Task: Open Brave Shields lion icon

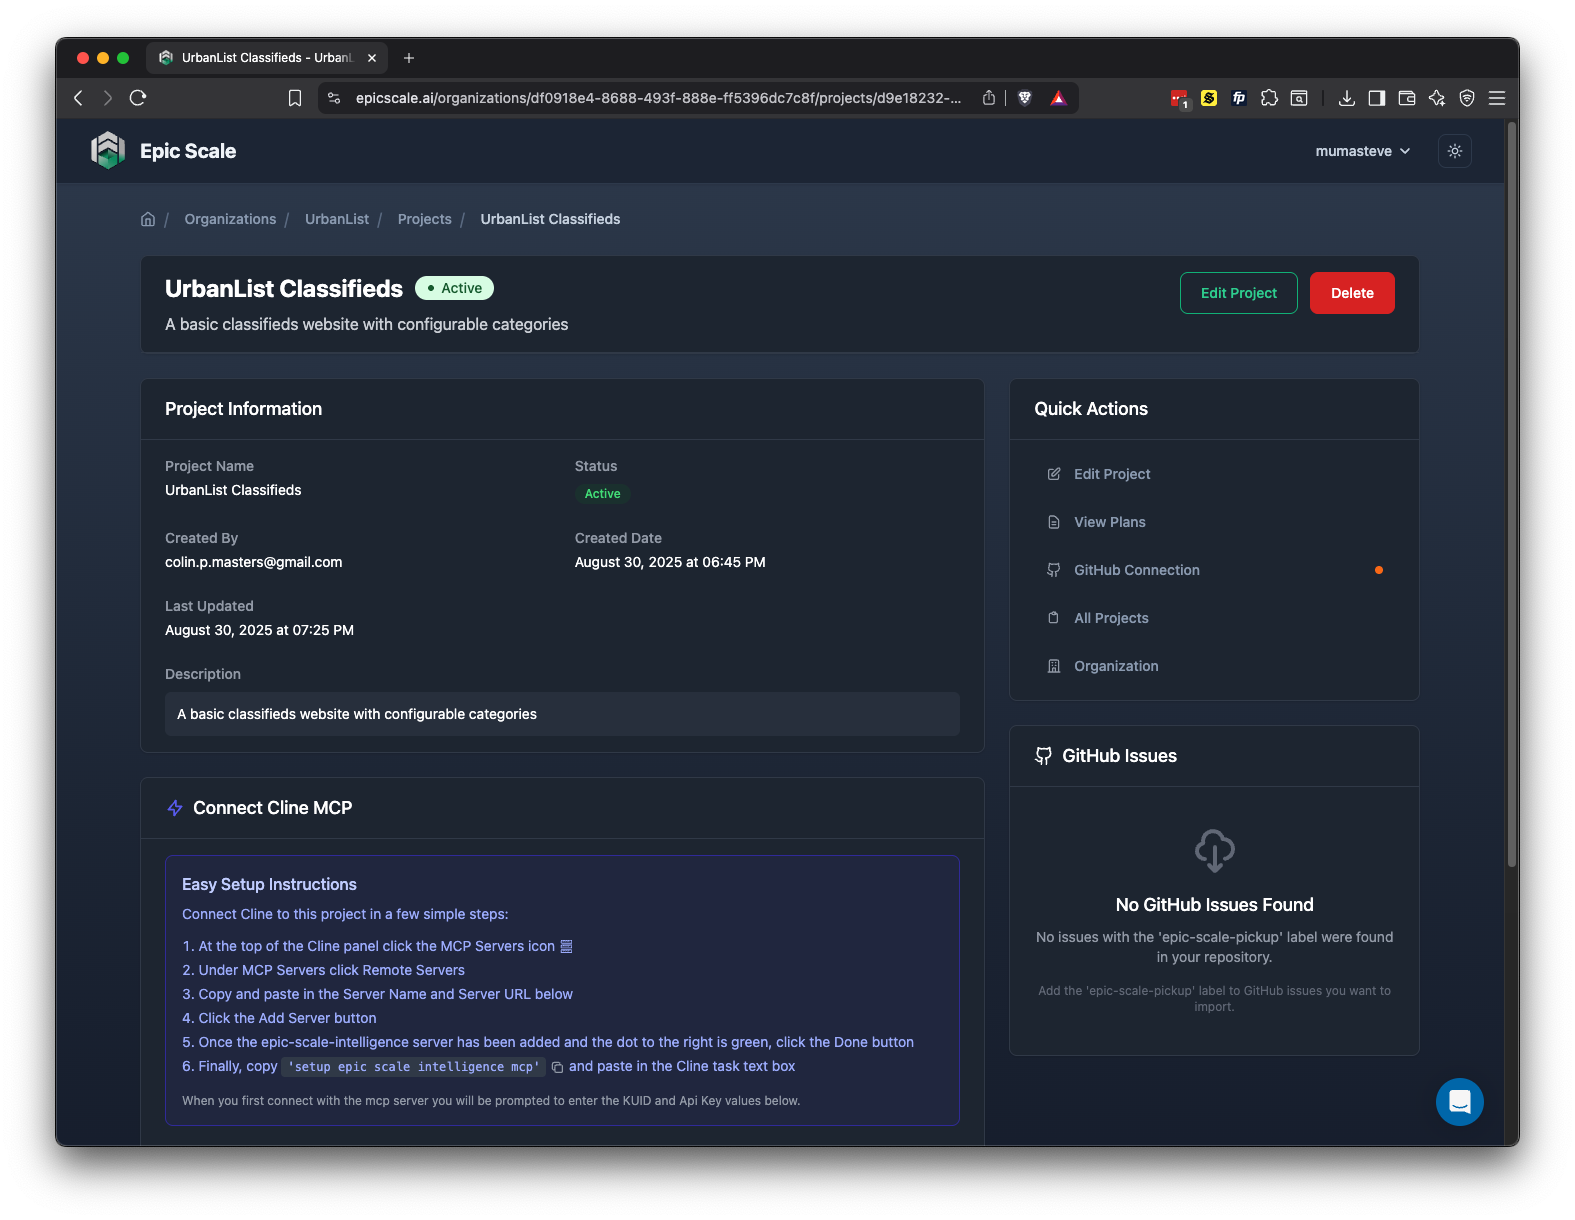Action: click(1025, 98)
